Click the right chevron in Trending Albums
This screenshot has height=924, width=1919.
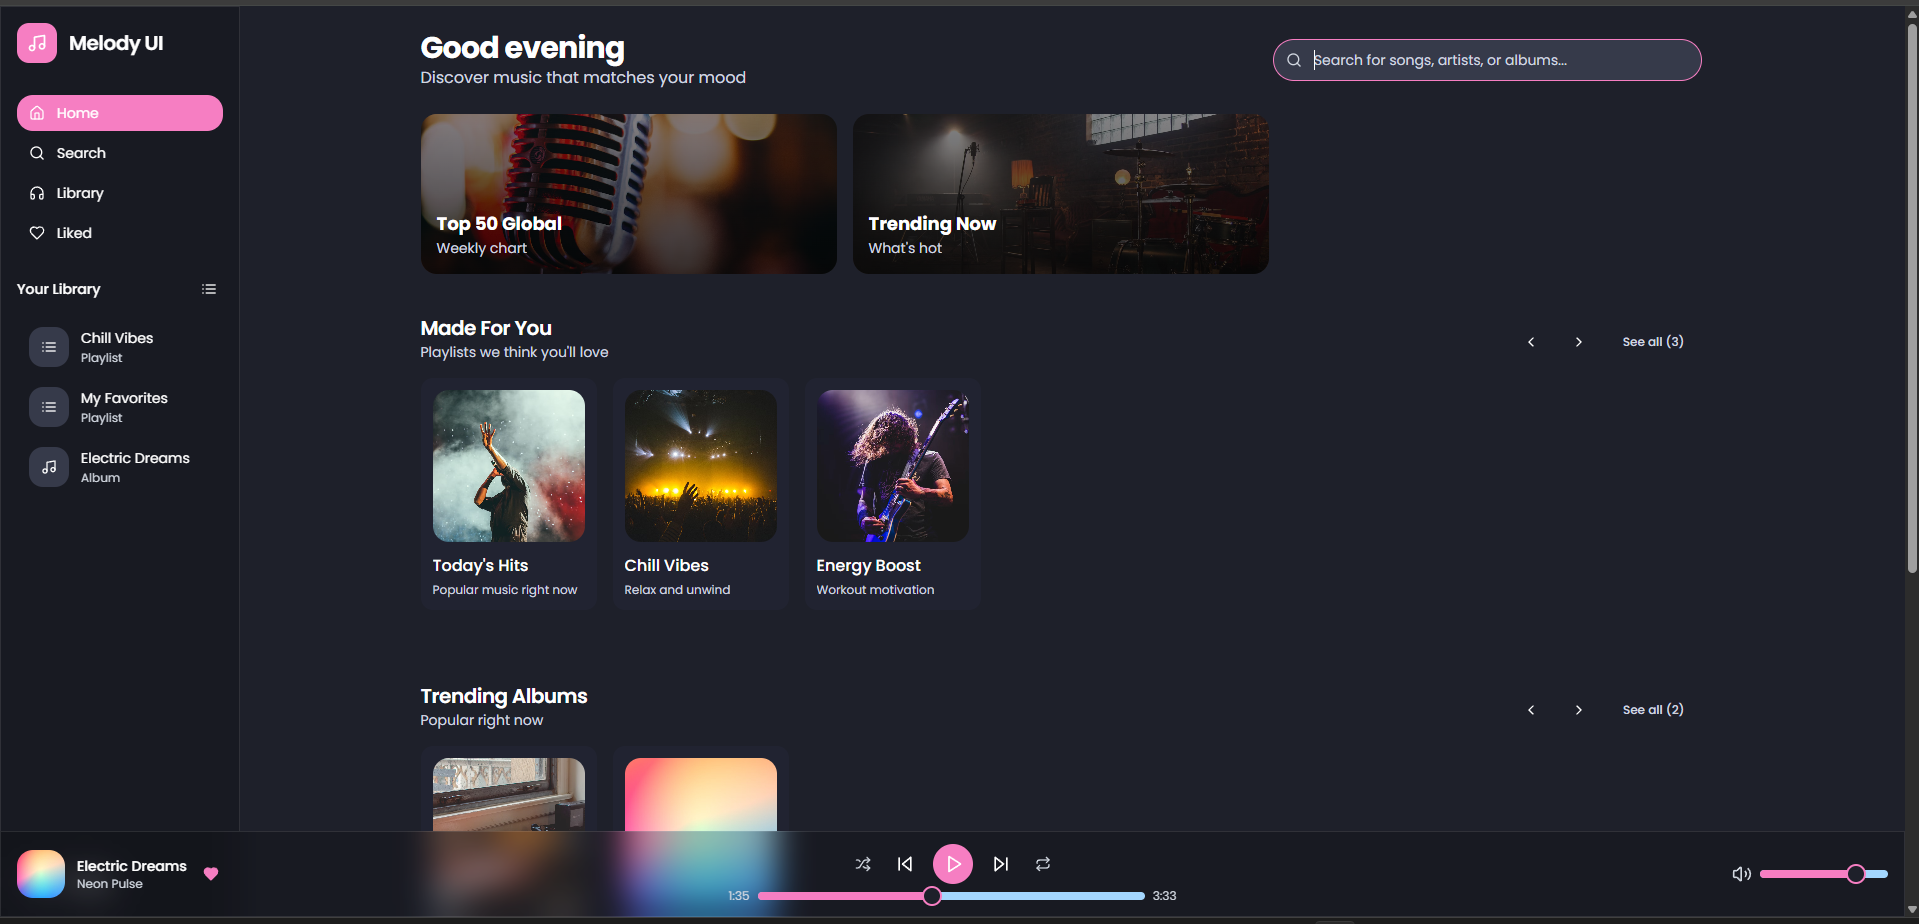tap(1578, 709)
